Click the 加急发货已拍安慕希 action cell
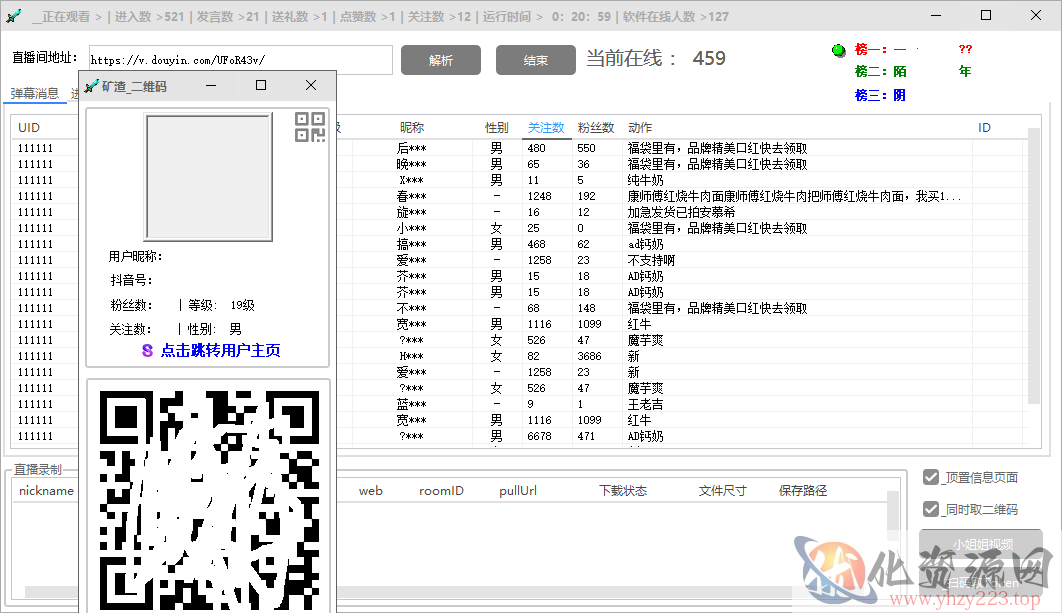 tap(681, 212)
